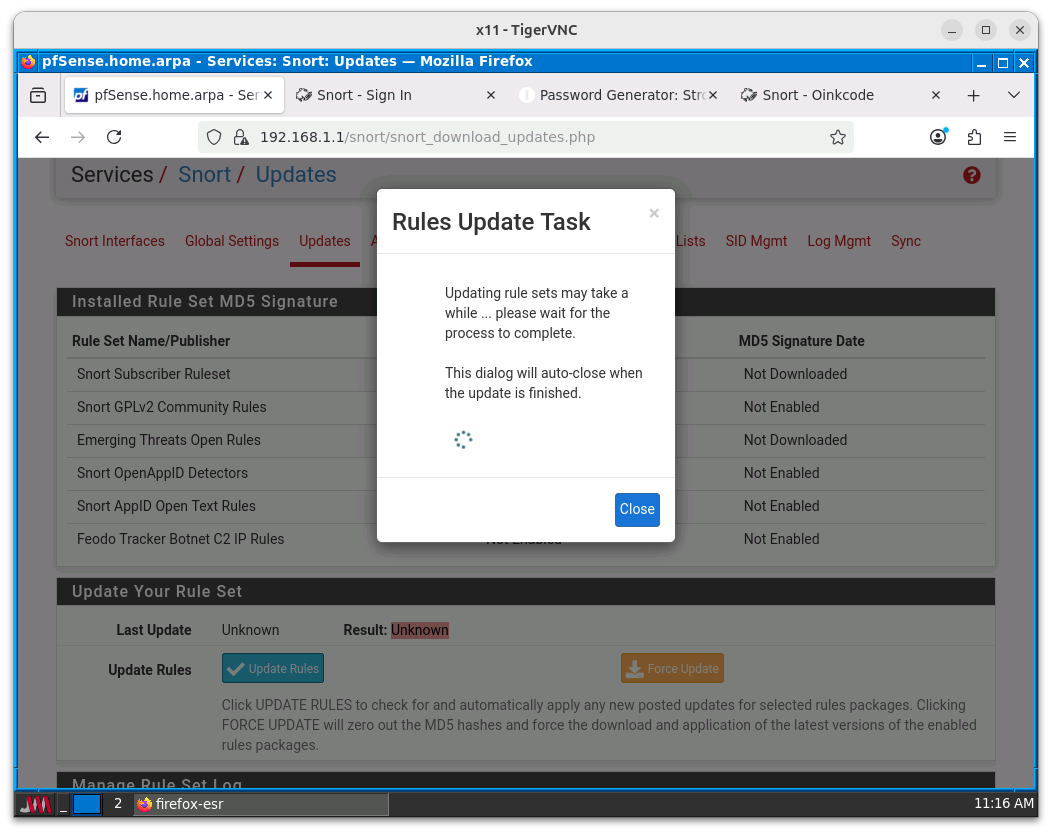Select the Feodo Tracker Botnet C2 IP Rules text
The height and width of the screenshot is (834, 1052).
[180, 539]
